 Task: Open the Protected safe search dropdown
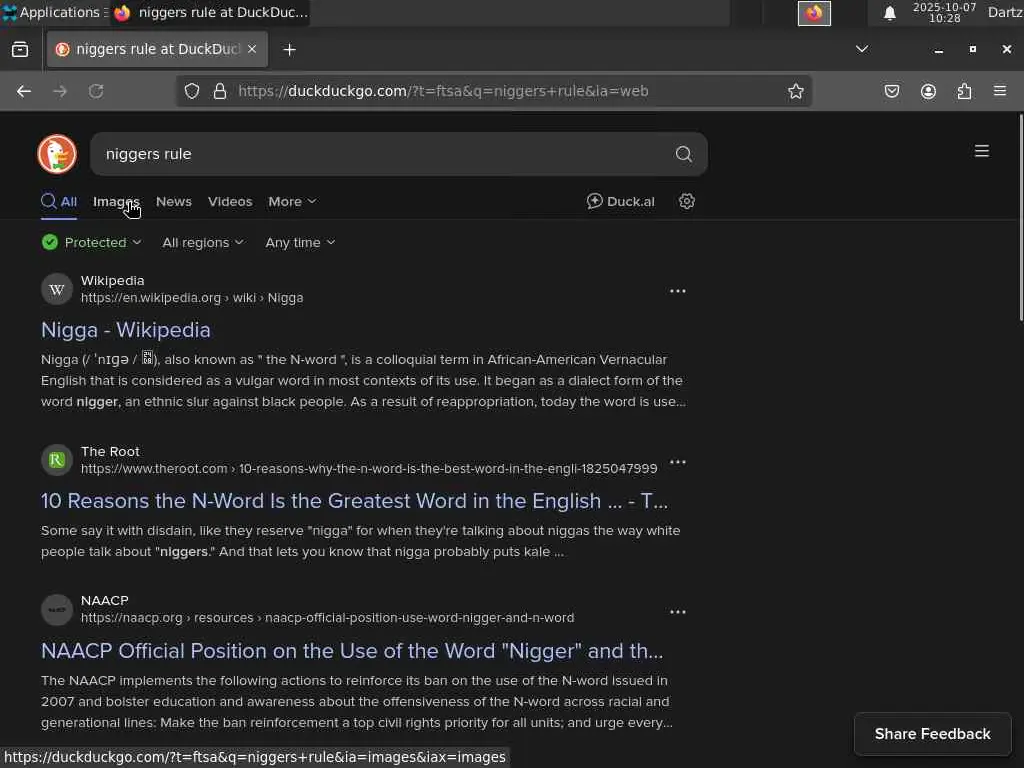point(92,242)
